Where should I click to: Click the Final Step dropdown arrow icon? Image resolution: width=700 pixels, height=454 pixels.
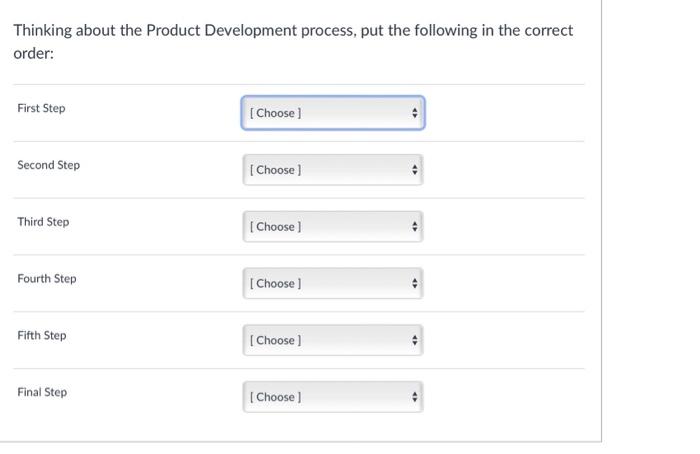point(415,398)
